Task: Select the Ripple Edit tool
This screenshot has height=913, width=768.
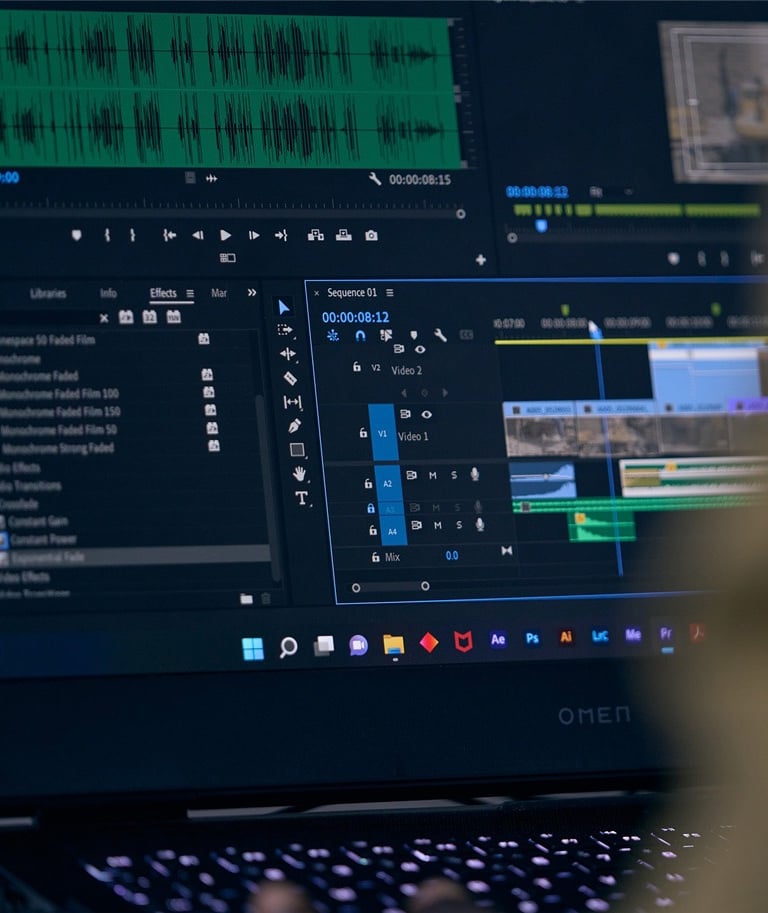Action: pyautogui.click(x=288, y=353)
